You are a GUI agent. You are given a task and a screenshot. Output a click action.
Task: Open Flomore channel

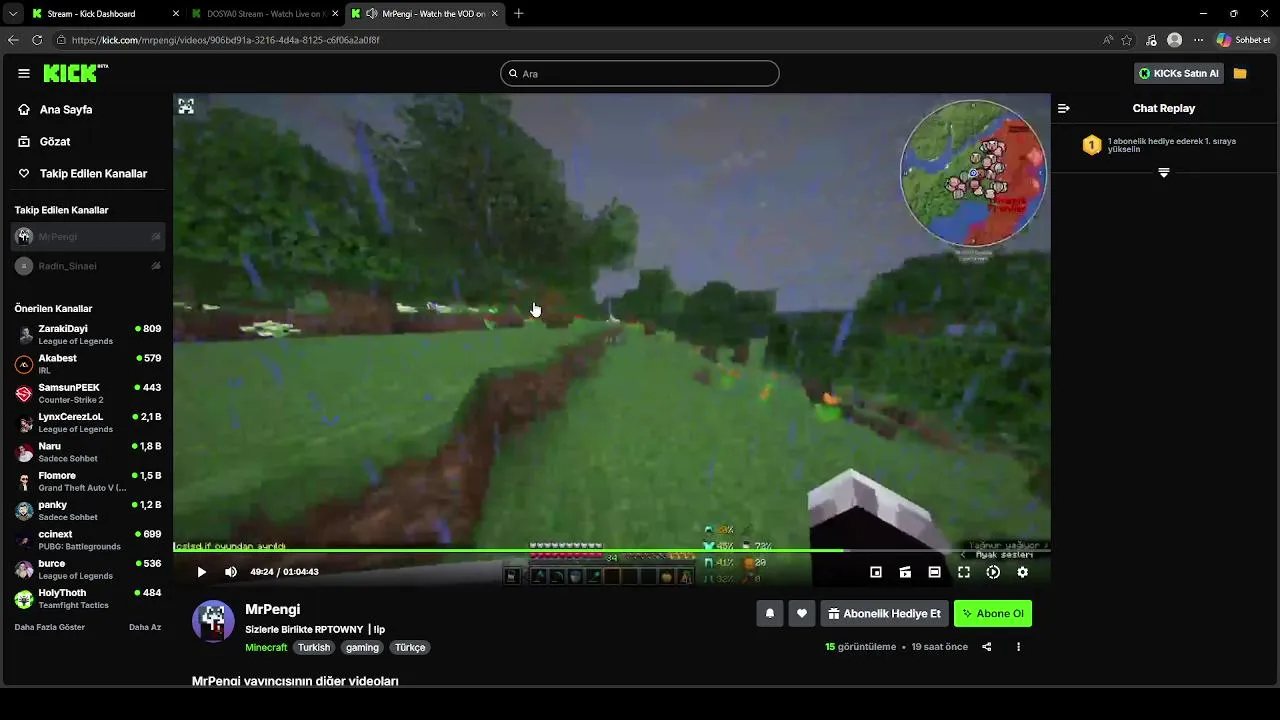point(88,481)
